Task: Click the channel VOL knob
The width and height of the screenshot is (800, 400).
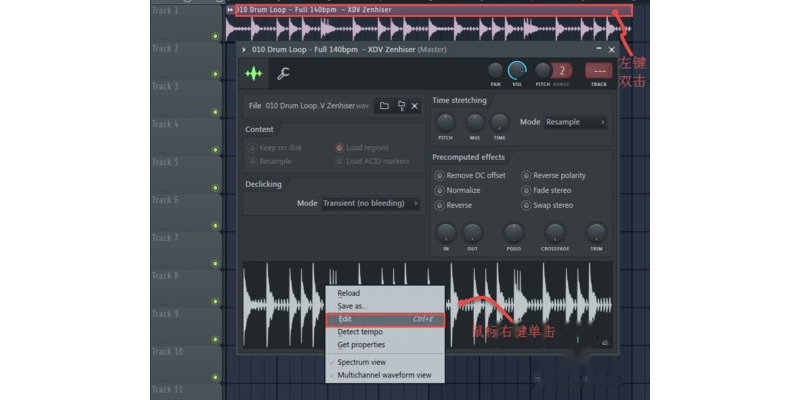Action: click(517, 70)
